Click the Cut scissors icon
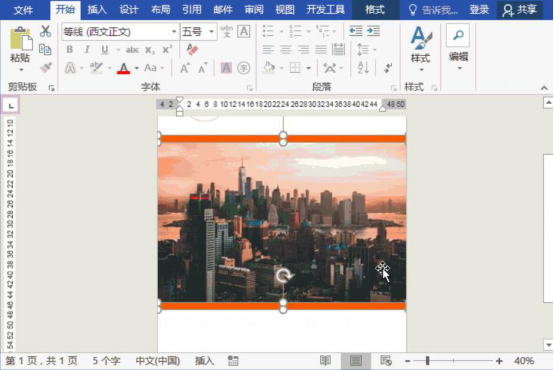 [45, 31]
